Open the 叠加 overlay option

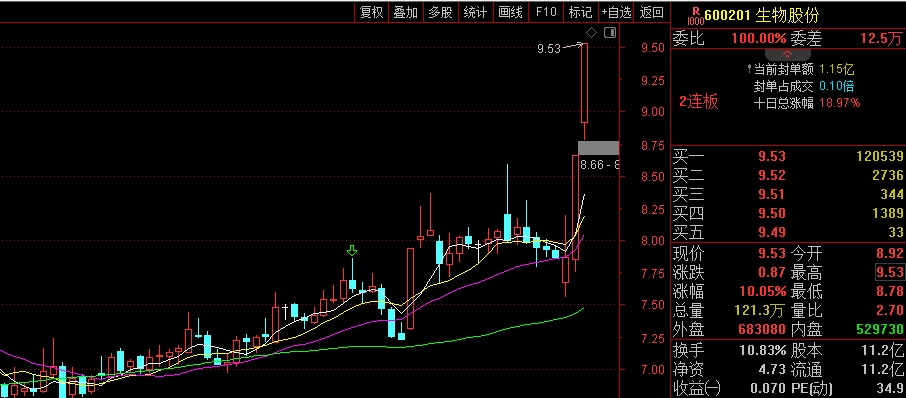(406, 12)
